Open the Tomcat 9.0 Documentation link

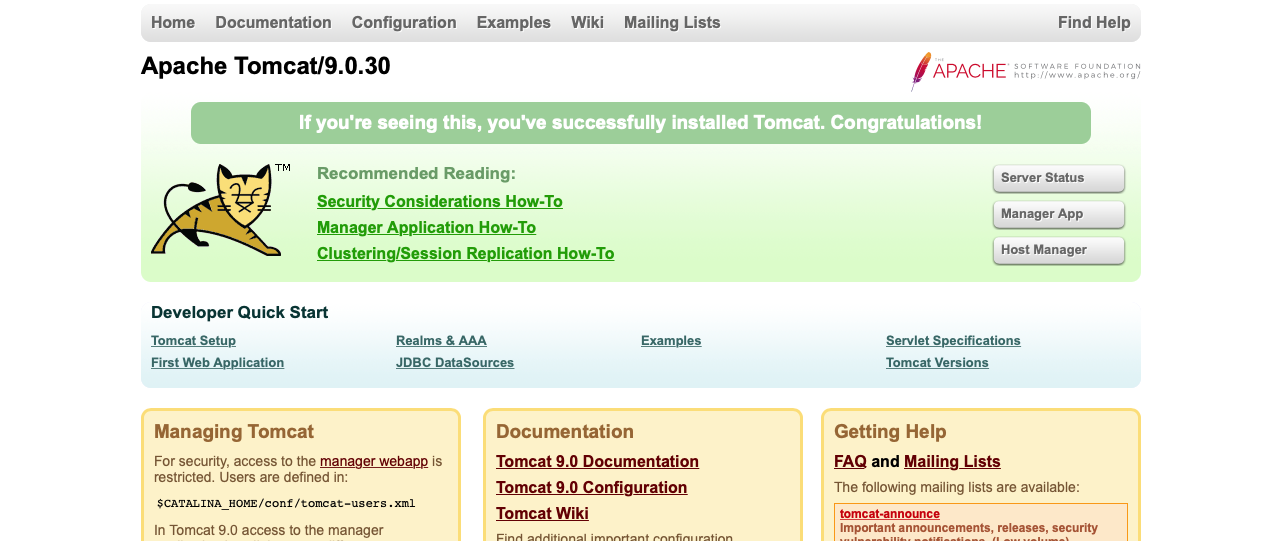point(597,462)
